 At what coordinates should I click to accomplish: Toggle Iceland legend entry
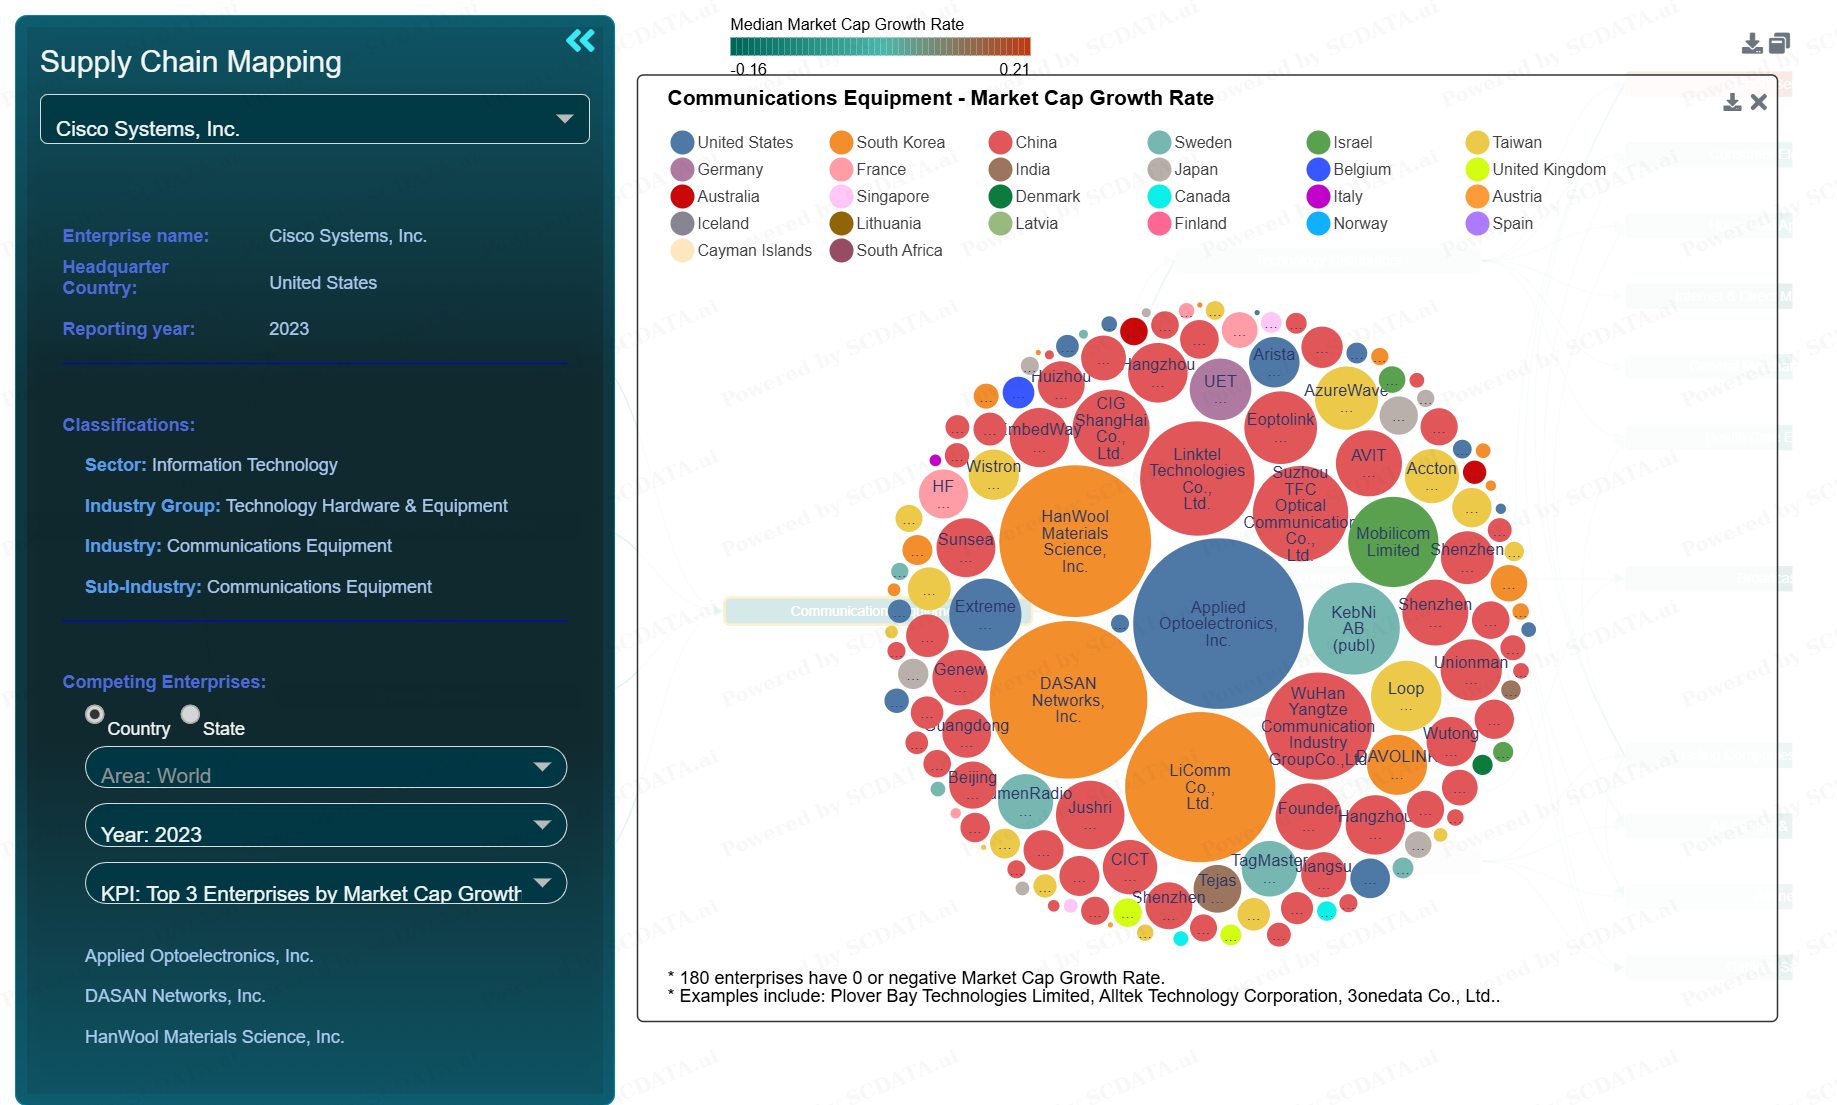pos(710,224)
